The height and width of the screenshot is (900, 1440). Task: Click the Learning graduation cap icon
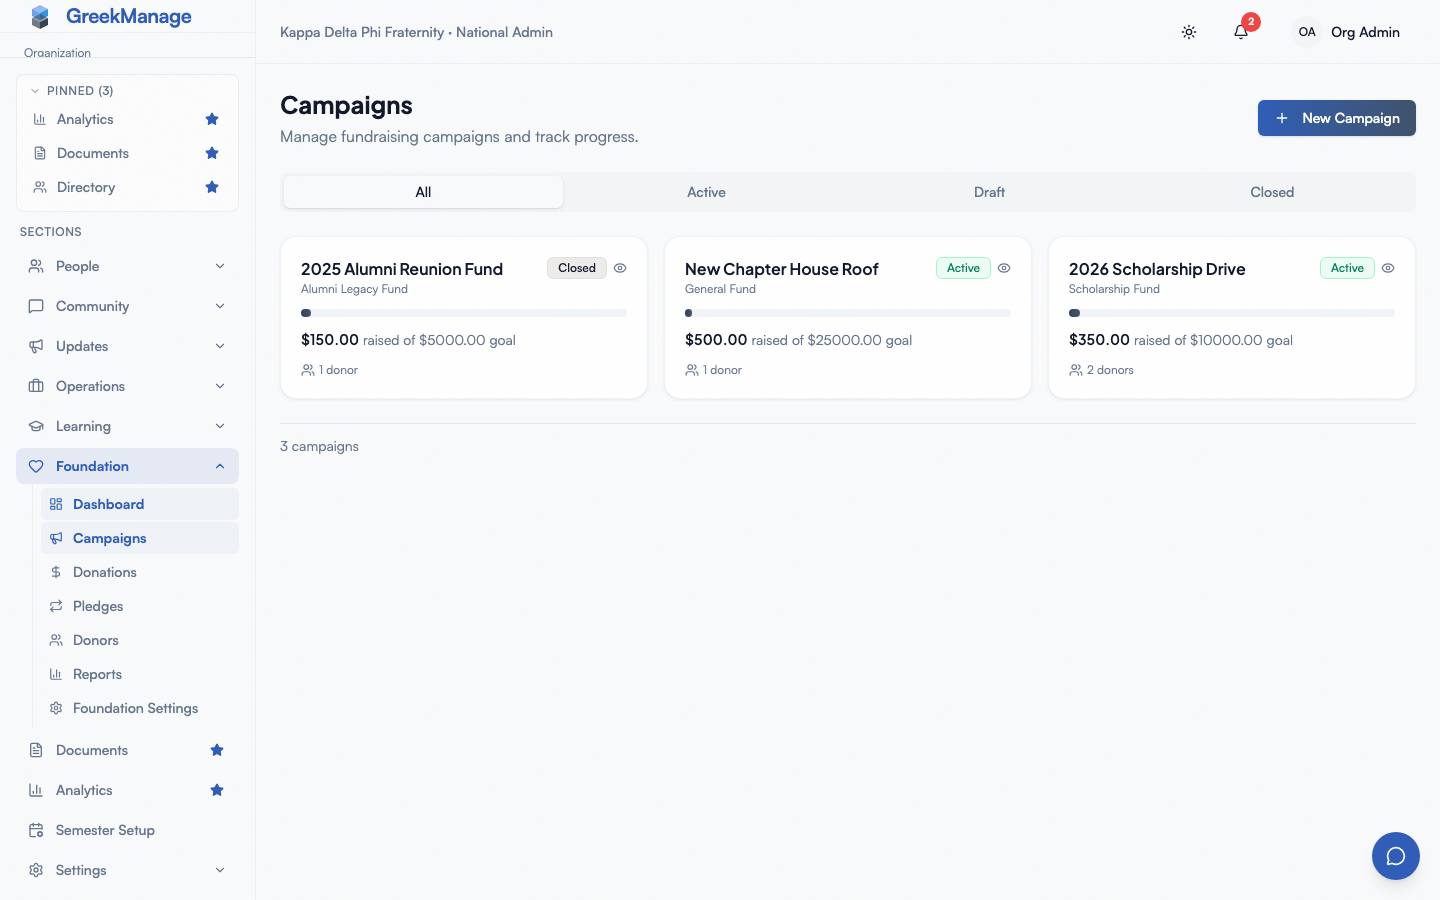36,426
